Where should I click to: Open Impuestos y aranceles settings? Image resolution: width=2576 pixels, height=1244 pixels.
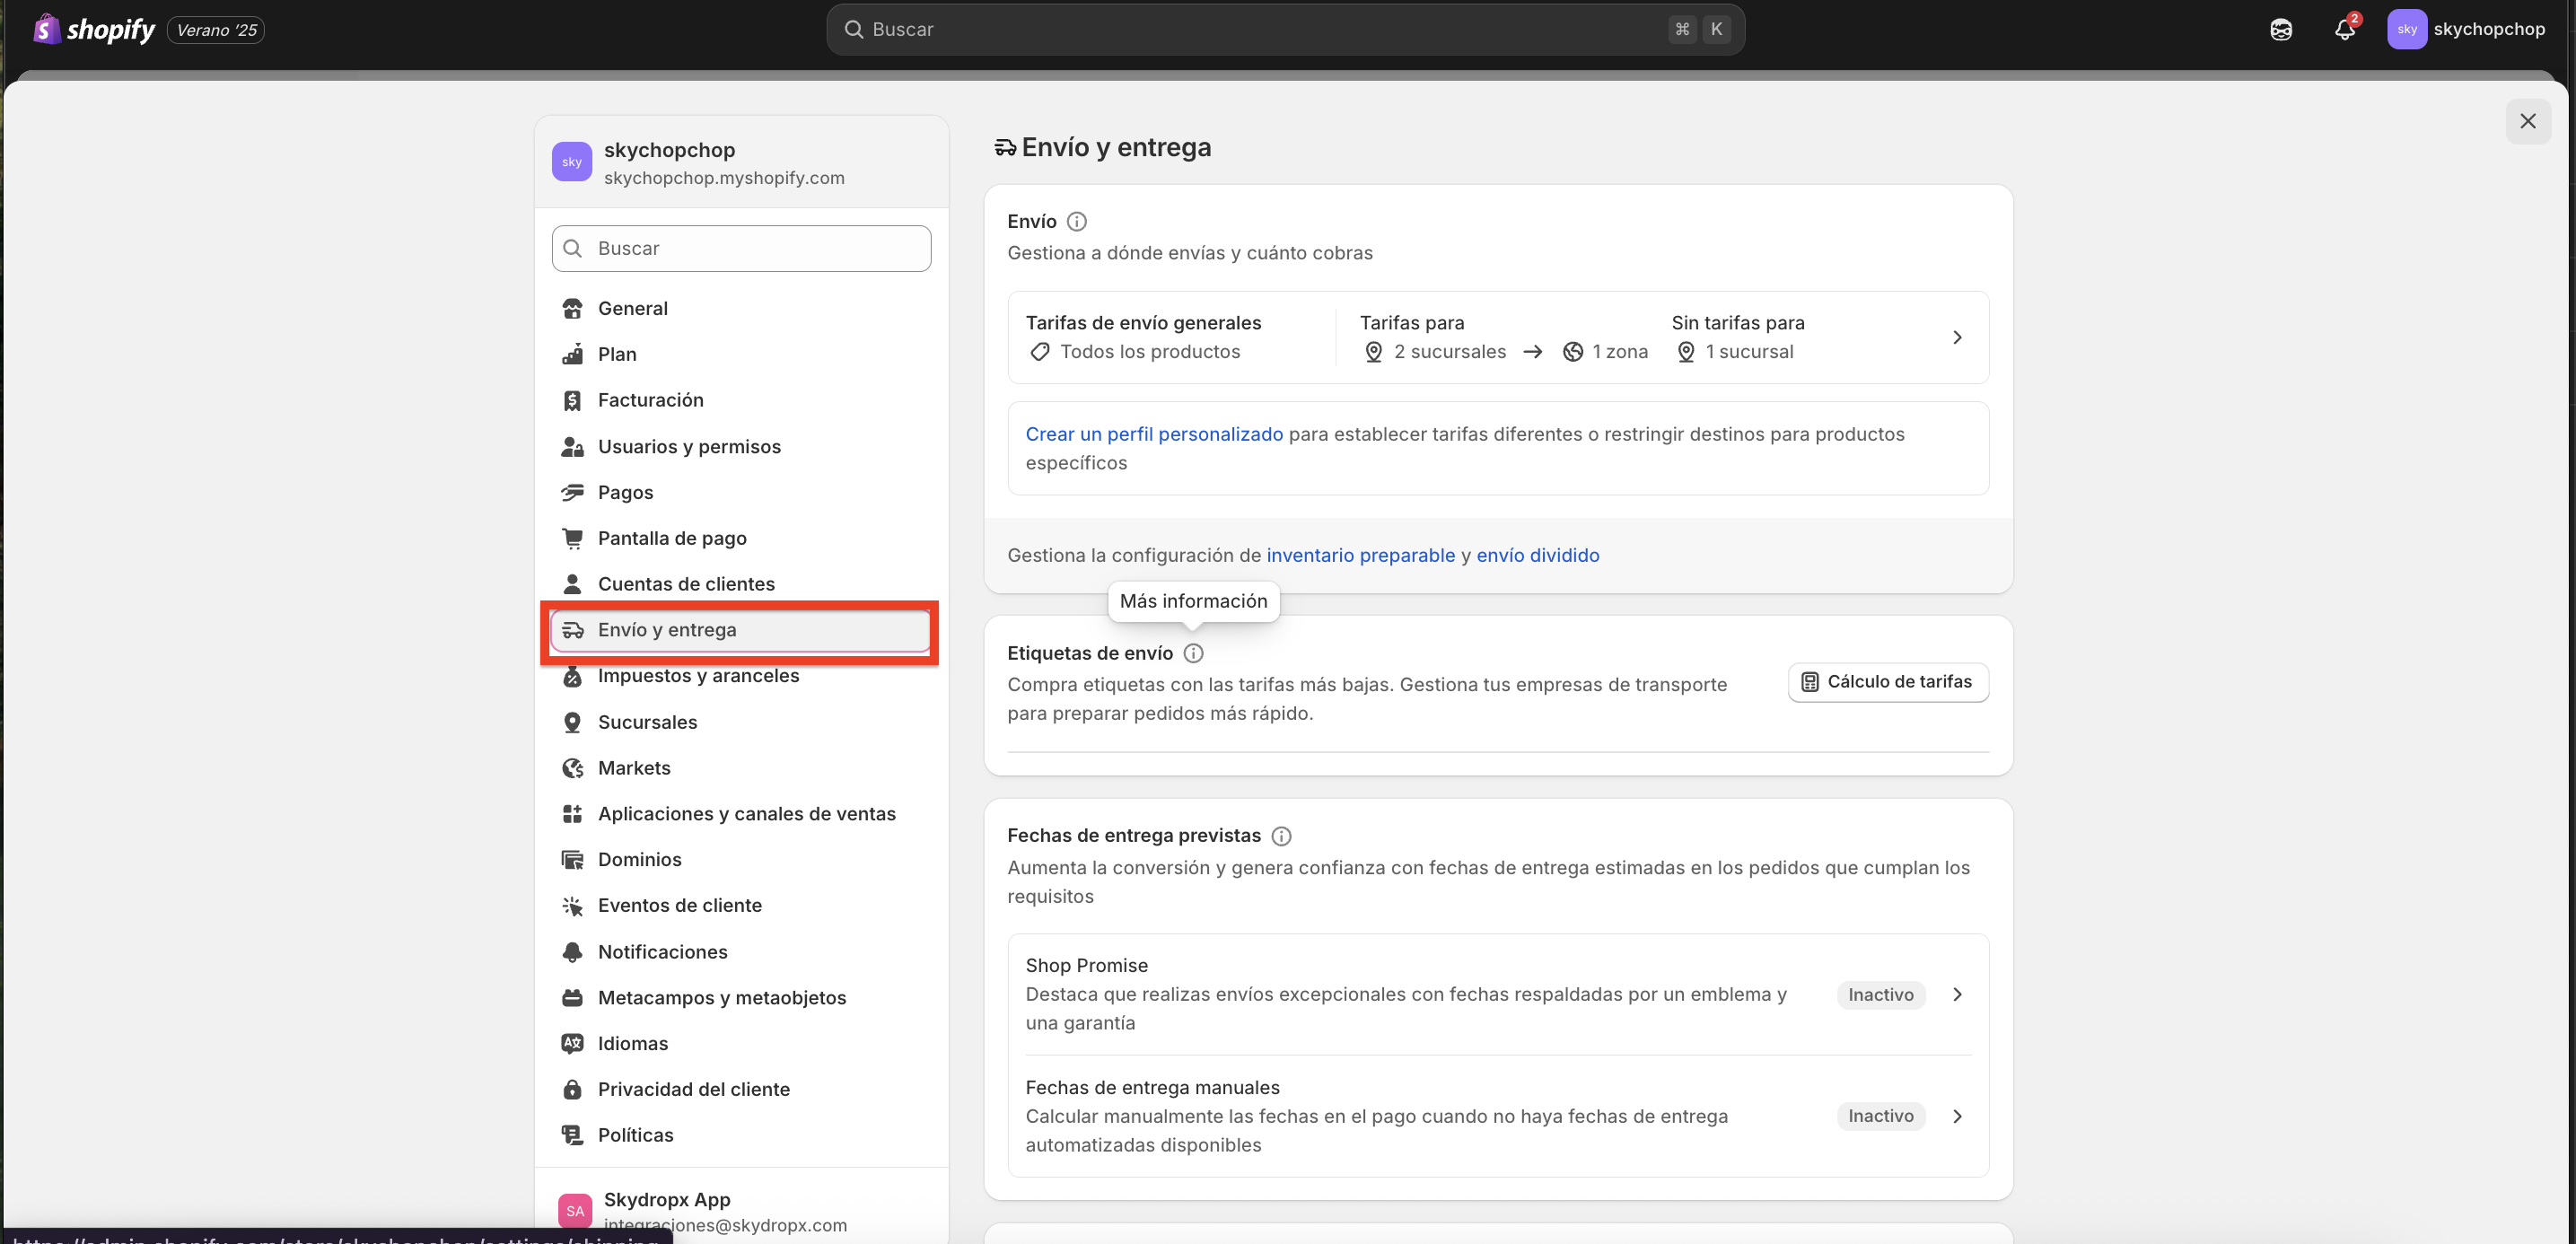click(x=741, y=677)
